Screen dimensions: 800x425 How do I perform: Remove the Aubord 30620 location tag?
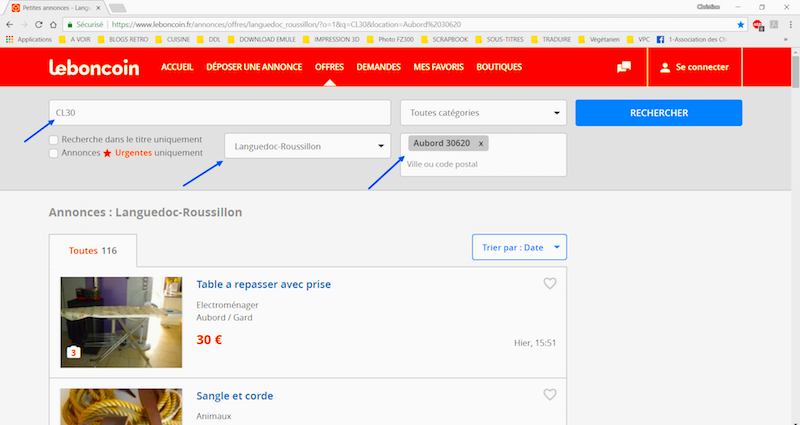pyautogui.click(x=481, y=144)
